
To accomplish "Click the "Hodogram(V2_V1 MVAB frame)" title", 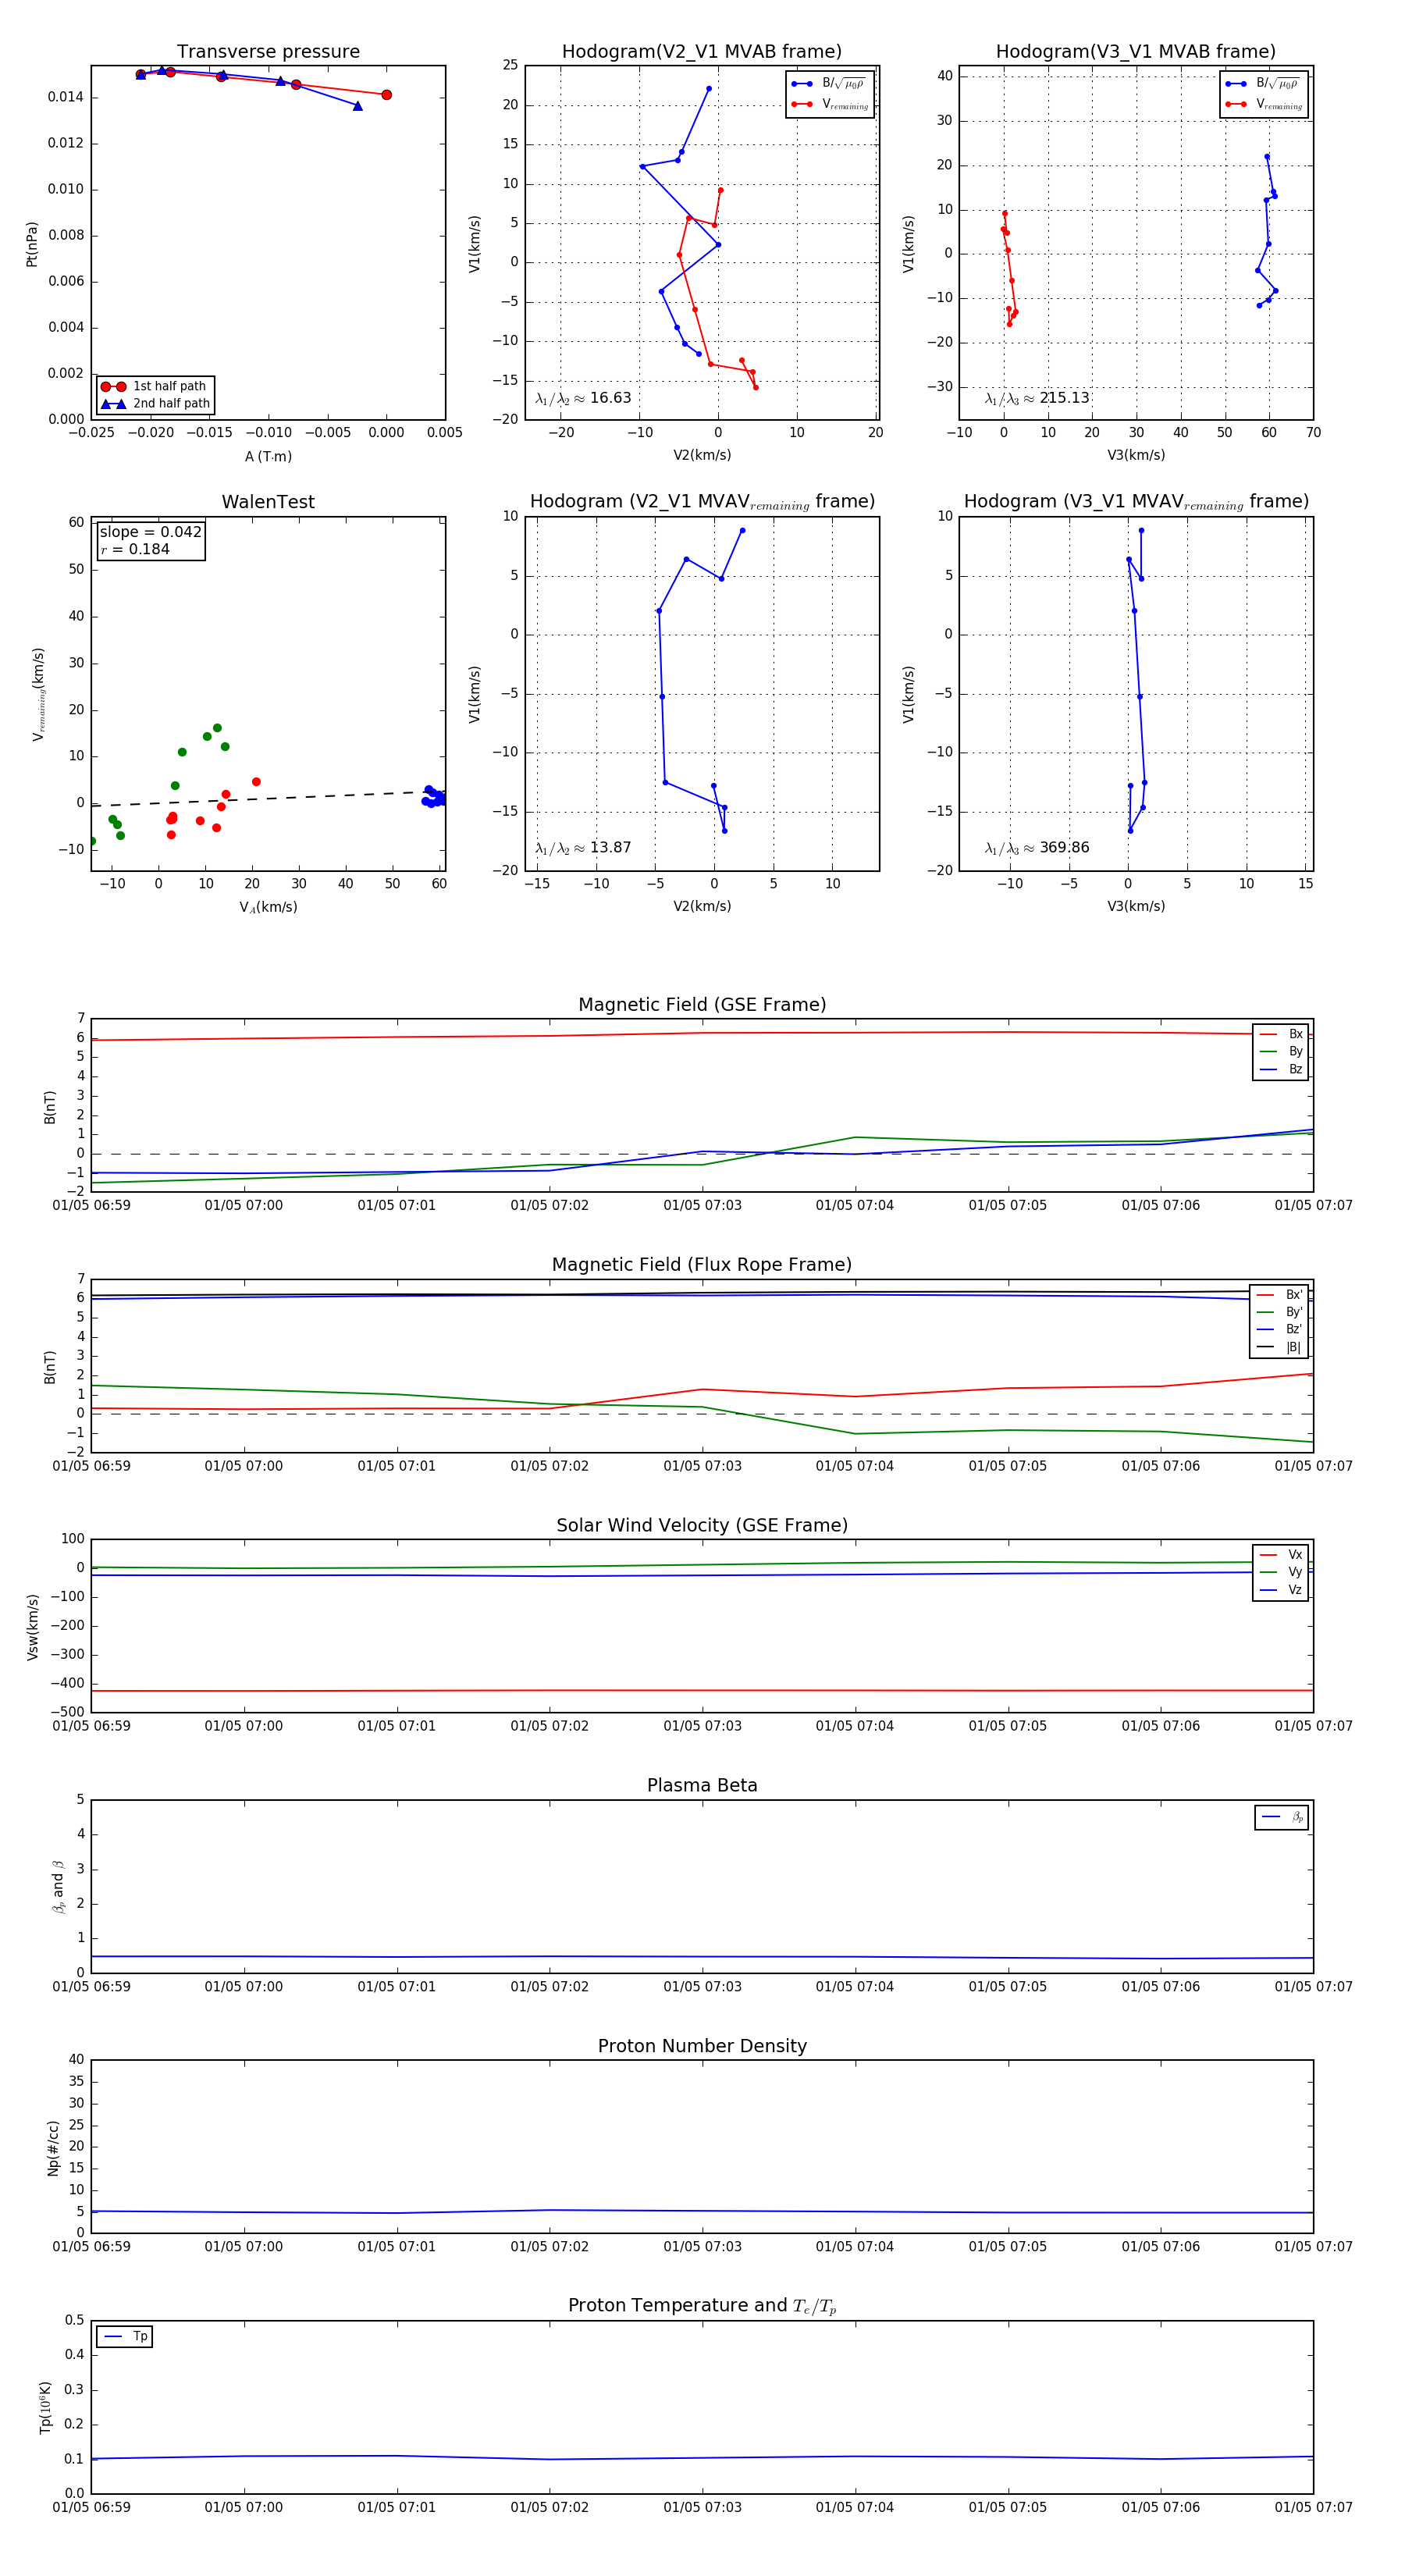I will [702, 51].
